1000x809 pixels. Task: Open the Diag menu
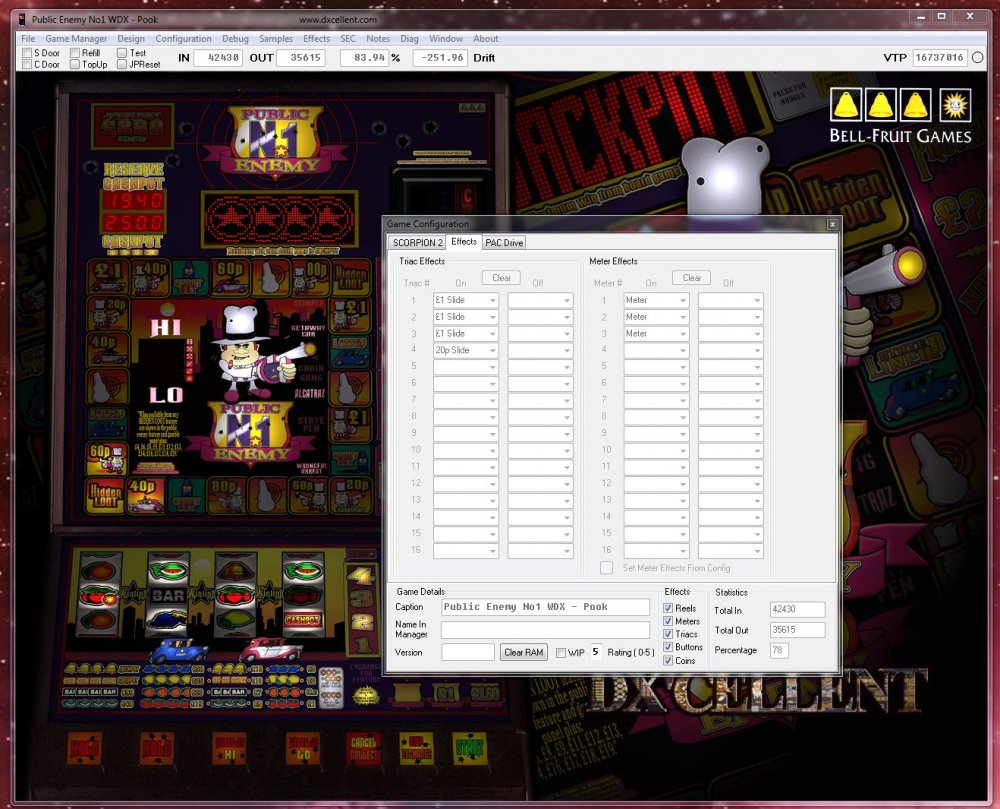point(409,38)
